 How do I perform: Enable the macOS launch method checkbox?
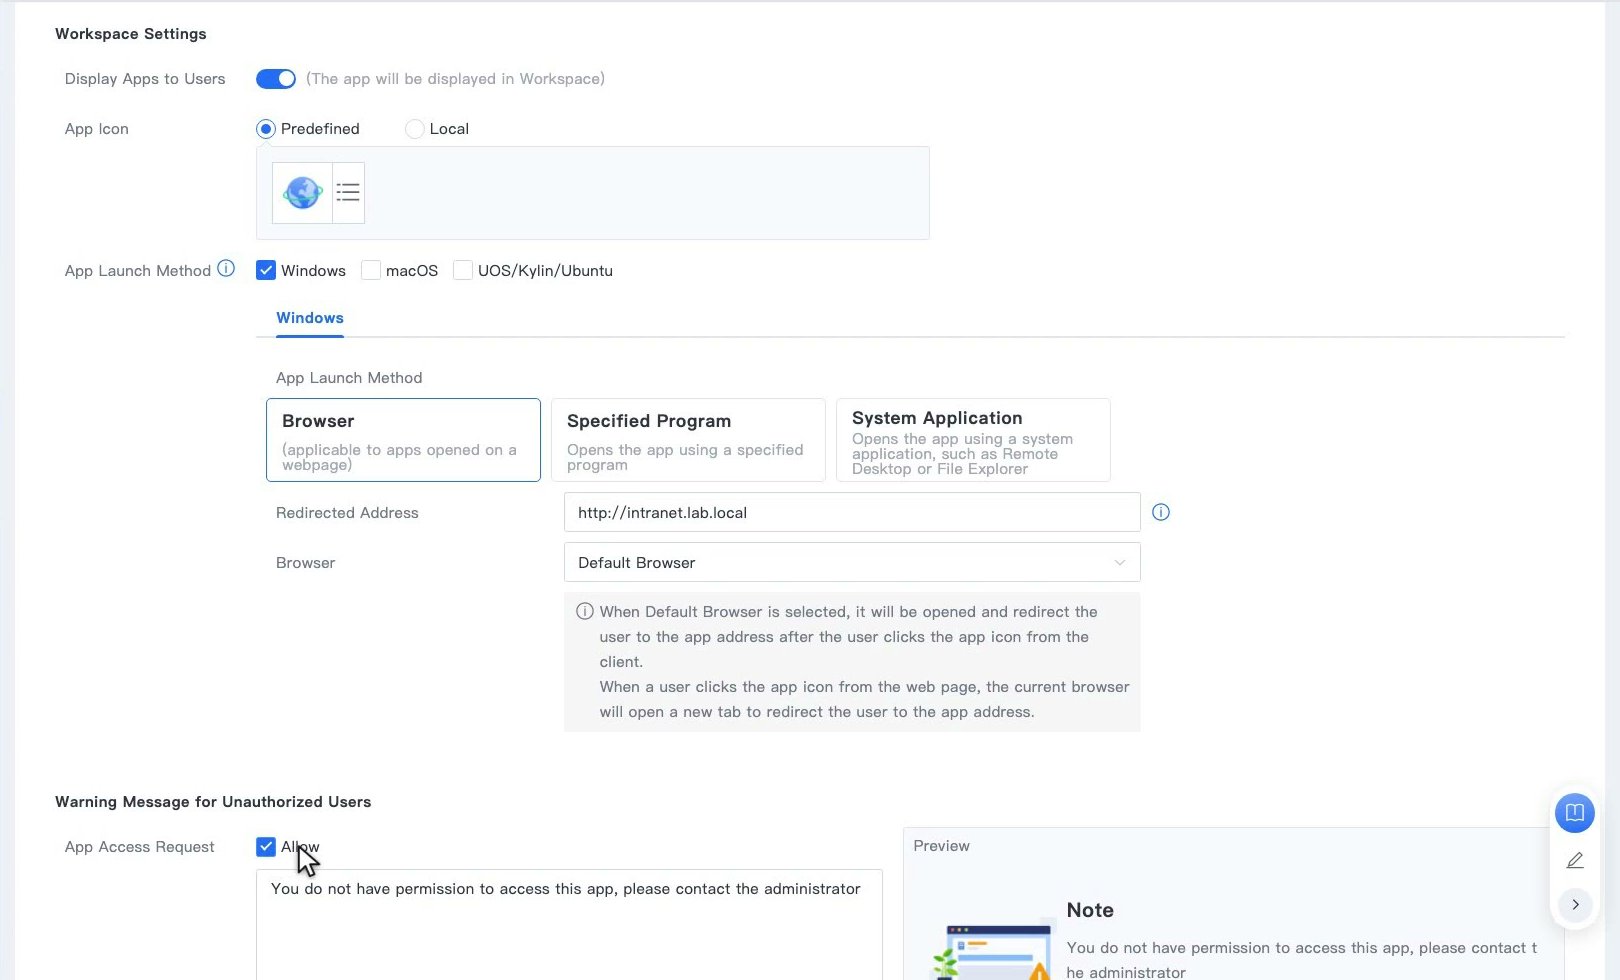pyautogui.click(x=371, y=270)
